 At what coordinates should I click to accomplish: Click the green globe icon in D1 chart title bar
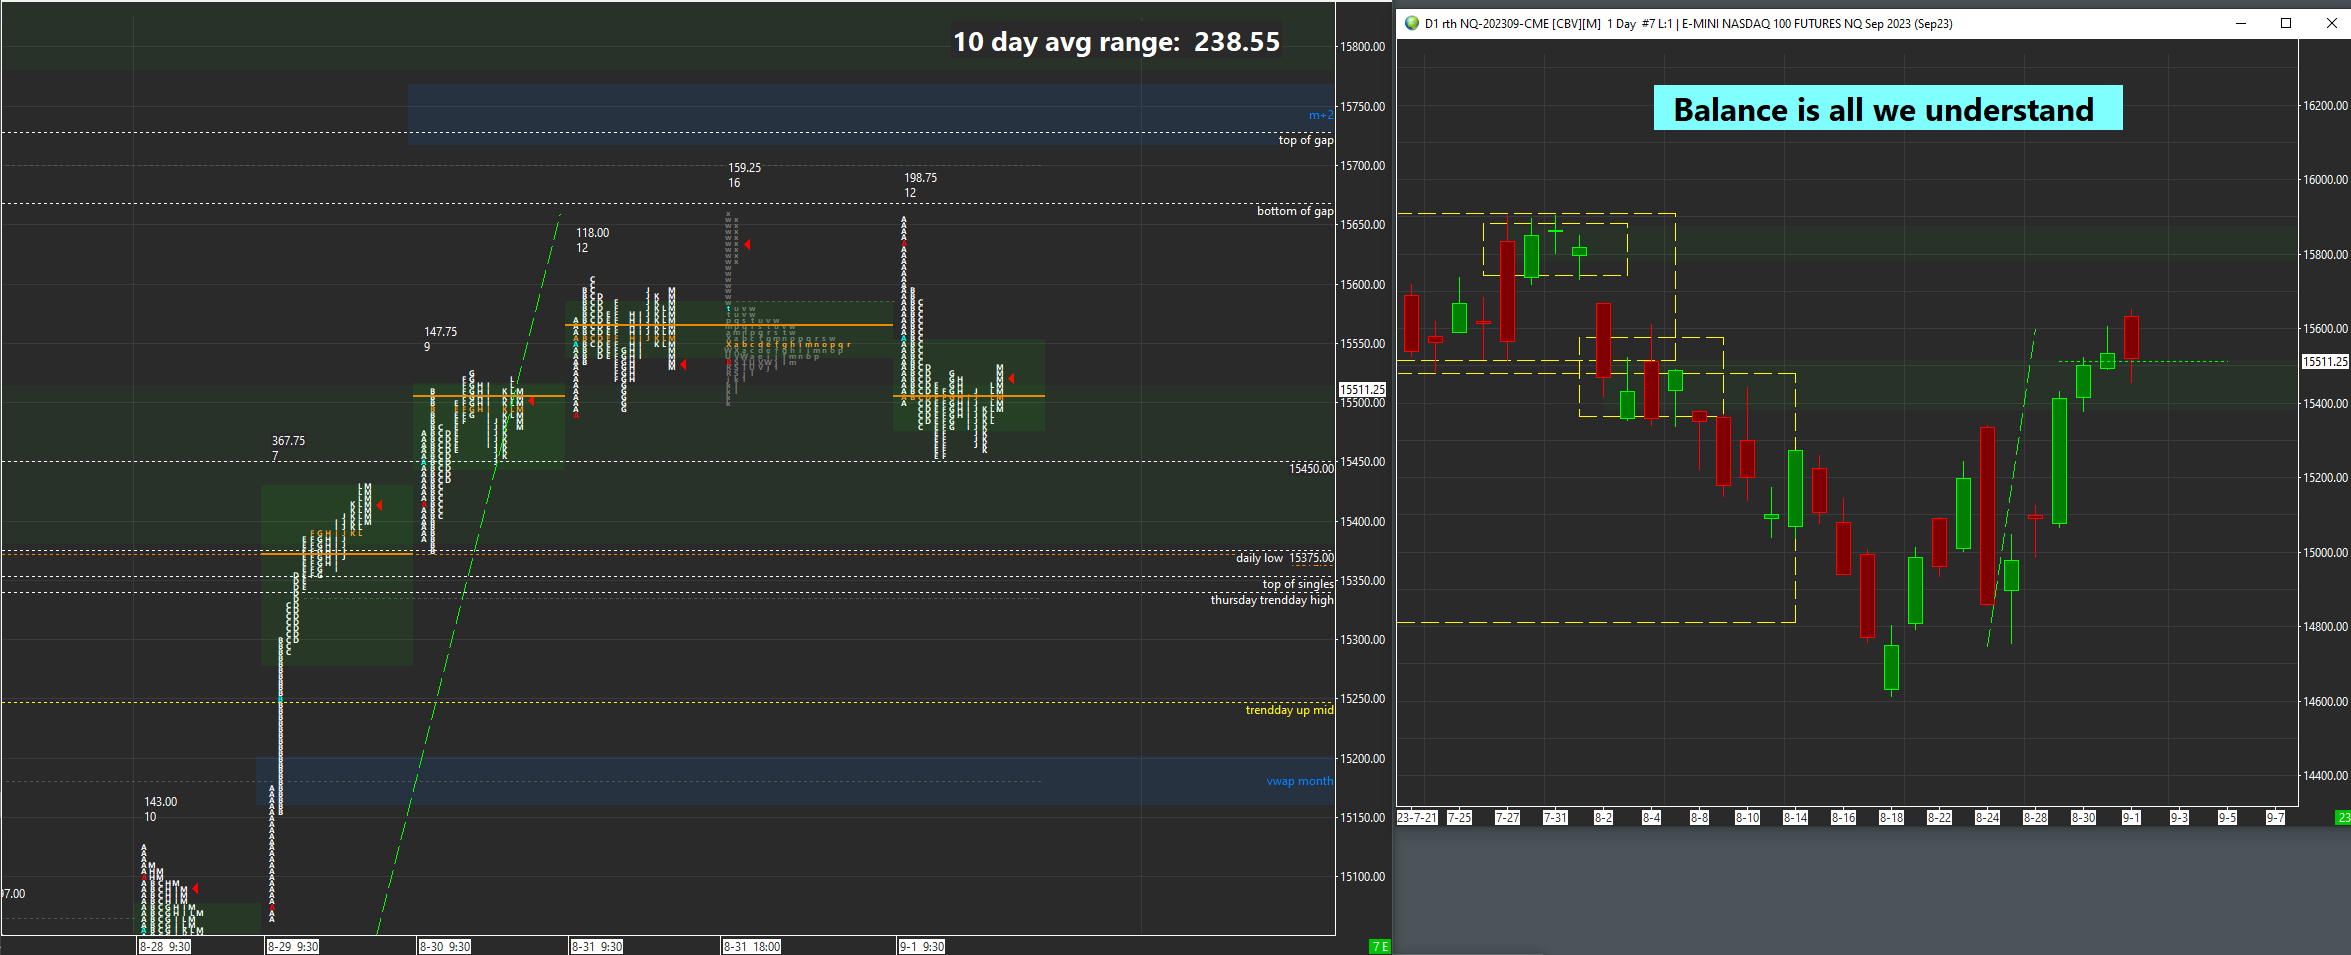(x=1412, y=23)
